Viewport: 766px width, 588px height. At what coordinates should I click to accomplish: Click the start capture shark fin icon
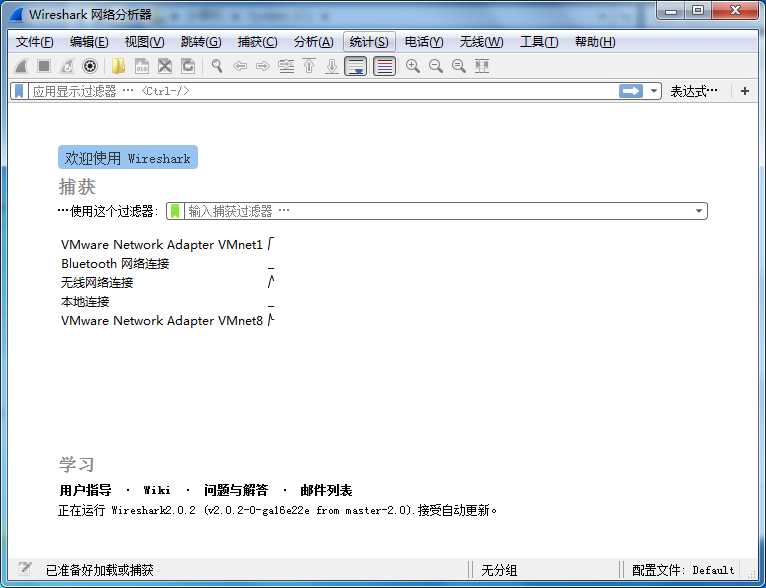(21, 66)
